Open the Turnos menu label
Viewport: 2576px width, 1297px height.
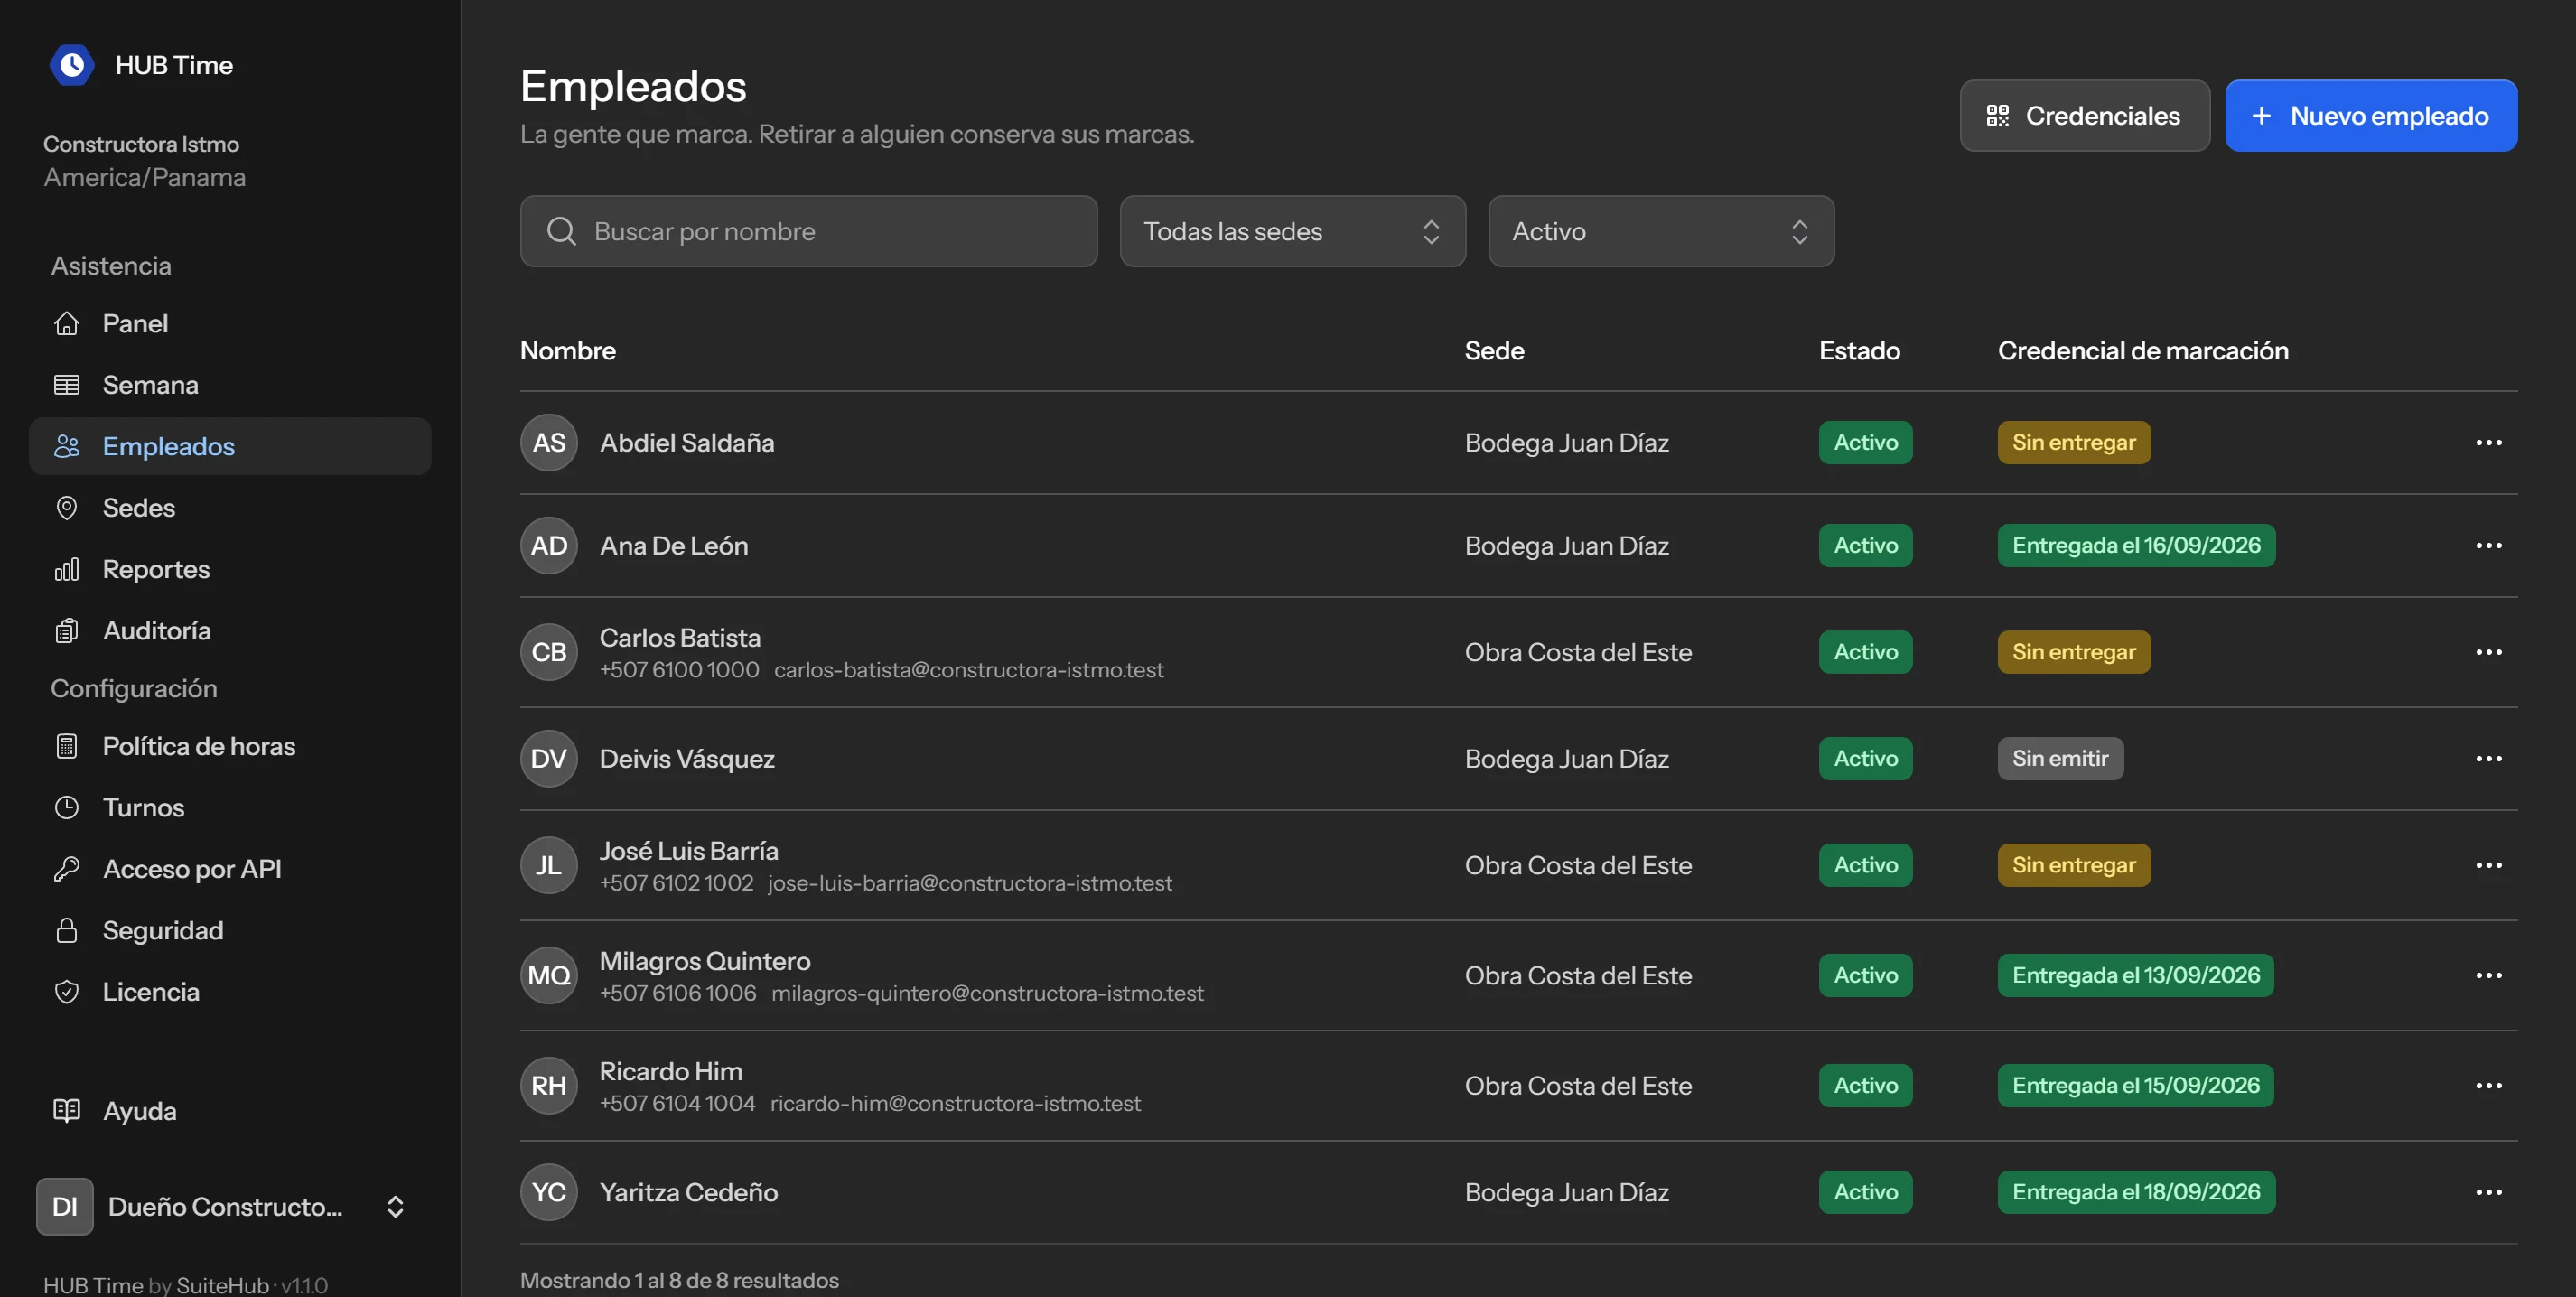click(143, 808)
